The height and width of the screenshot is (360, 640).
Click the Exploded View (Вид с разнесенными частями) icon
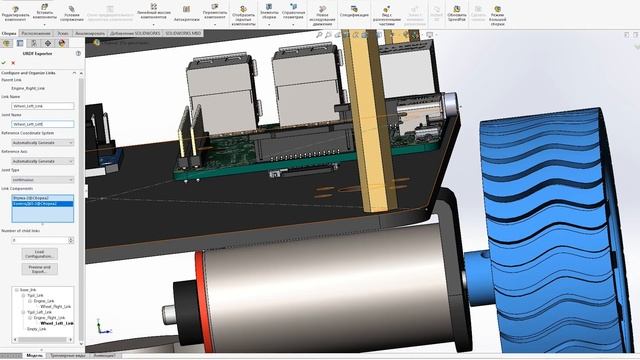tap(387, 9)
